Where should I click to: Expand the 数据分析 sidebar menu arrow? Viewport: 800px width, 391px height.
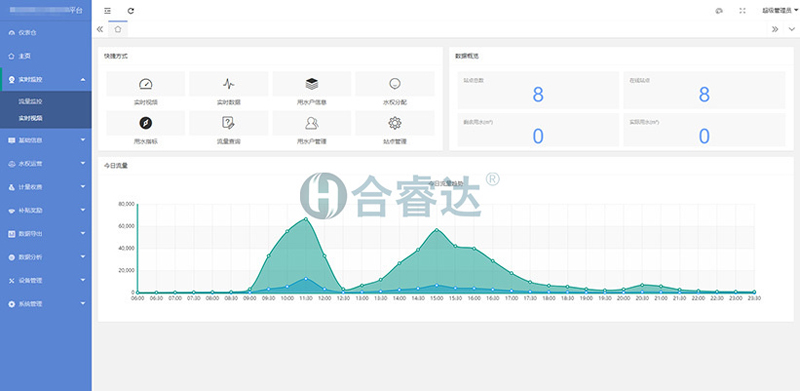[83, 257]
